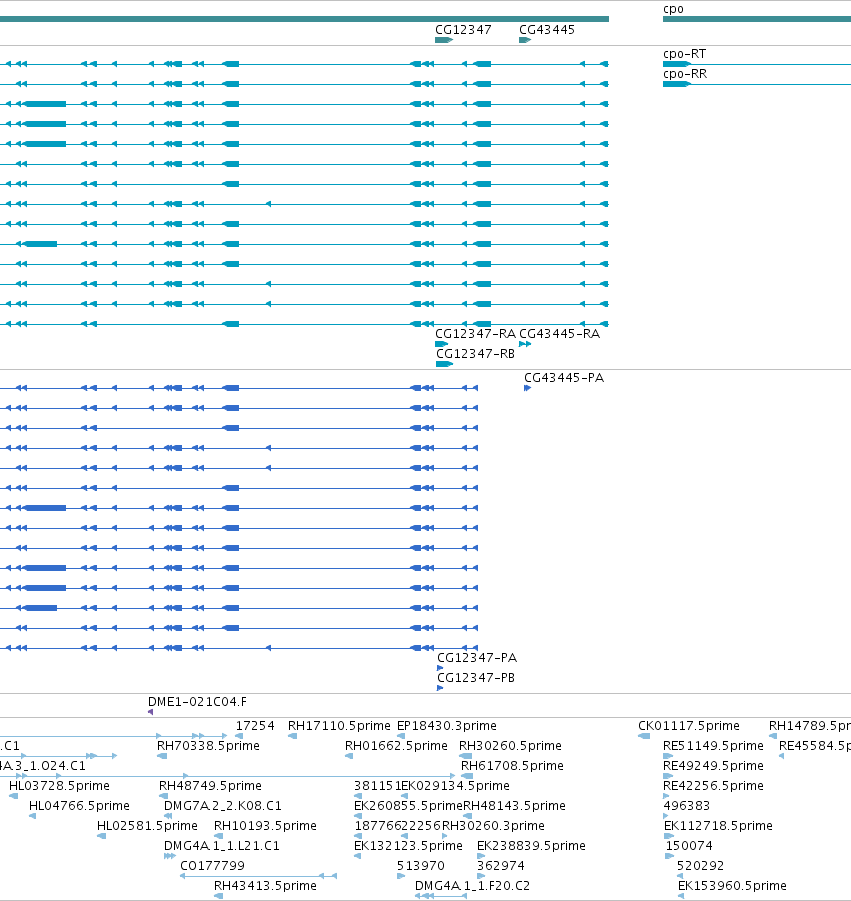Select EST HL02581.5prime
The height and width of the screenshot is (901, 851).
click(147, 826)
